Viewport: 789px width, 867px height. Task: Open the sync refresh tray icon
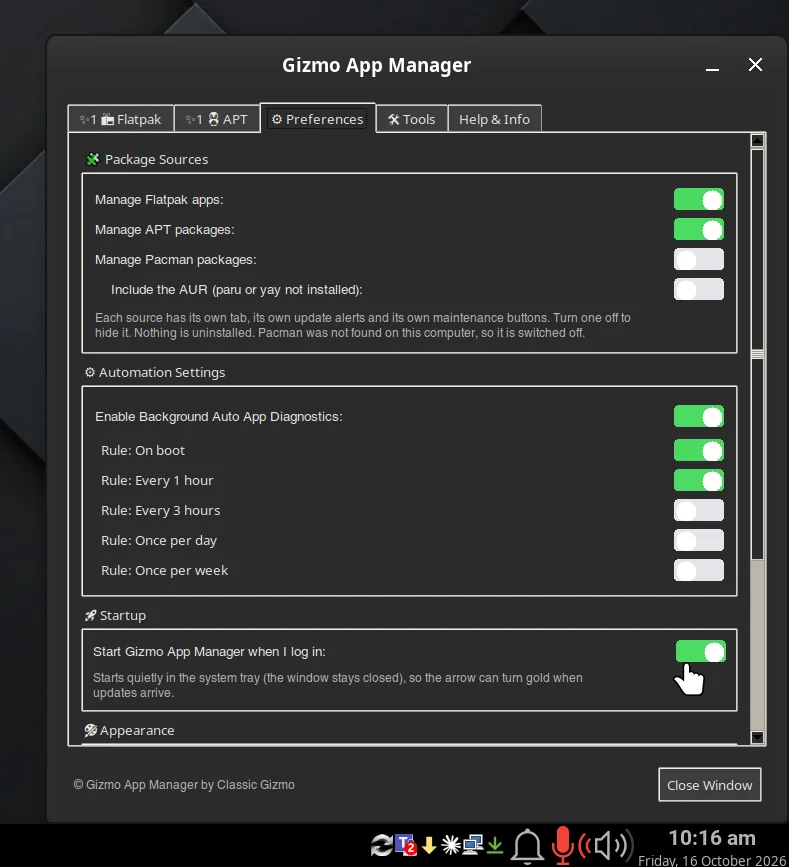[x=382, y=845]
